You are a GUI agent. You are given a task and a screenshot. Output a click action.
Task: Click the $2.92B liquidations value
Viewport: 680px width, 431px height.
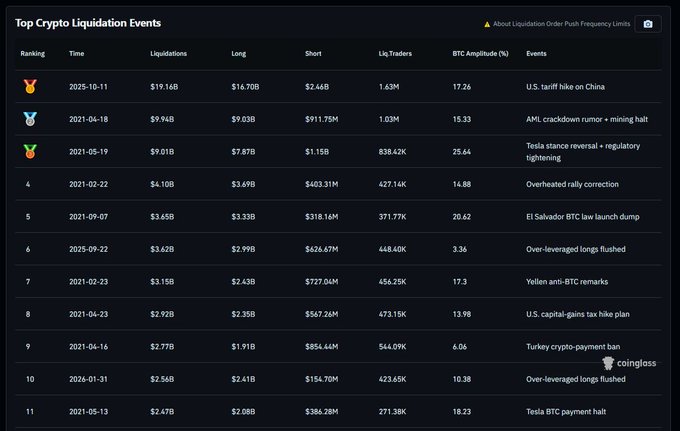[x=162, y=314]
